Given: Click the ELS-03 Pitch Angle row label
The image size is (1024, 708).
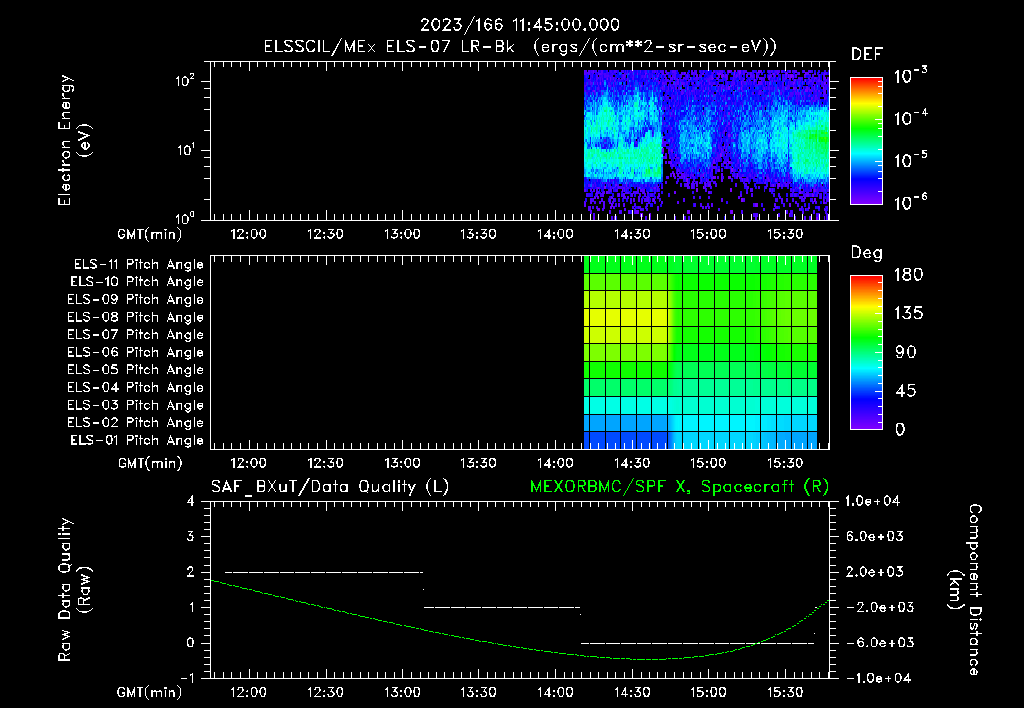Looking at the screenshot, I should point(135,405).
